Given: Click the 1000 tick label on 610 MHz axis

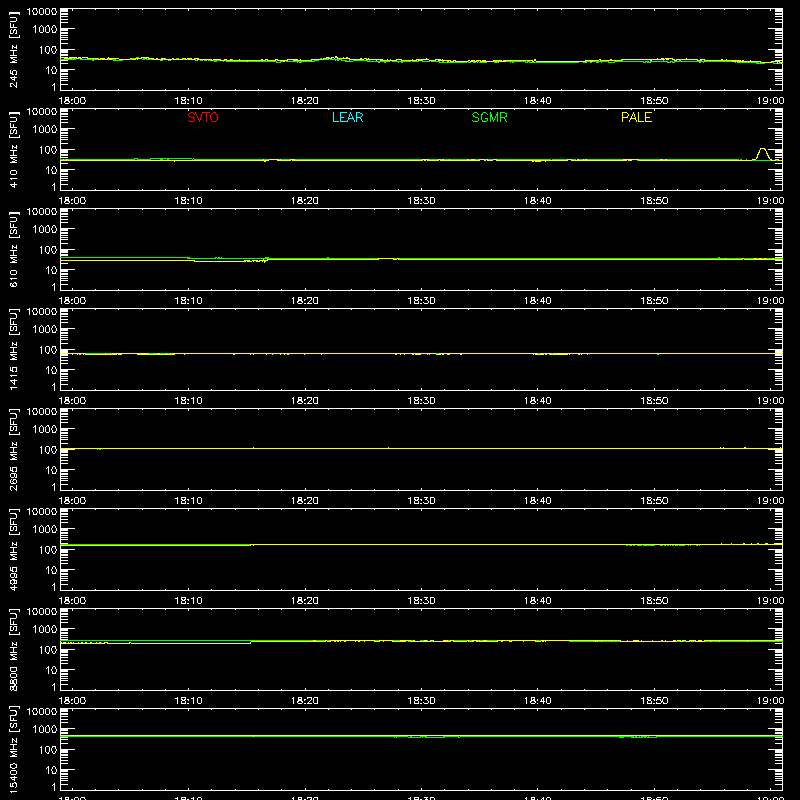Looking at the screenshot, I should click(x=45, y=230).
